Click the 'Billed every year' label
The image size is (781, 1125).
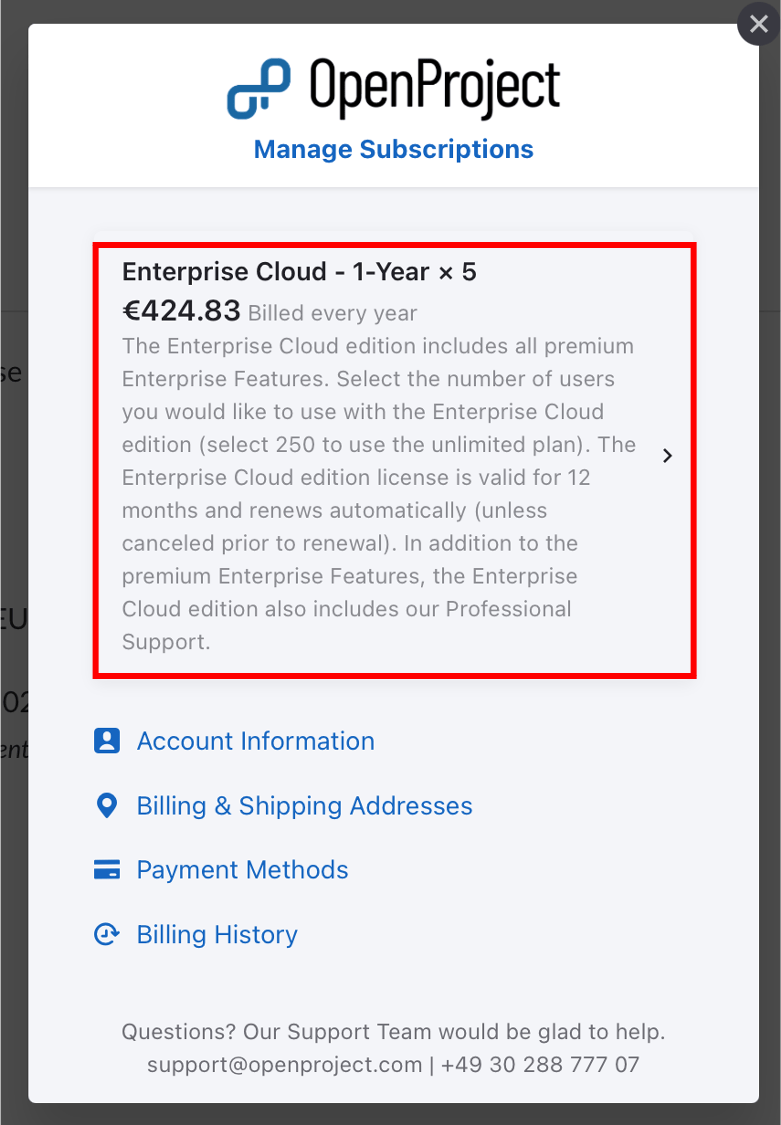(x=332, y=314)
